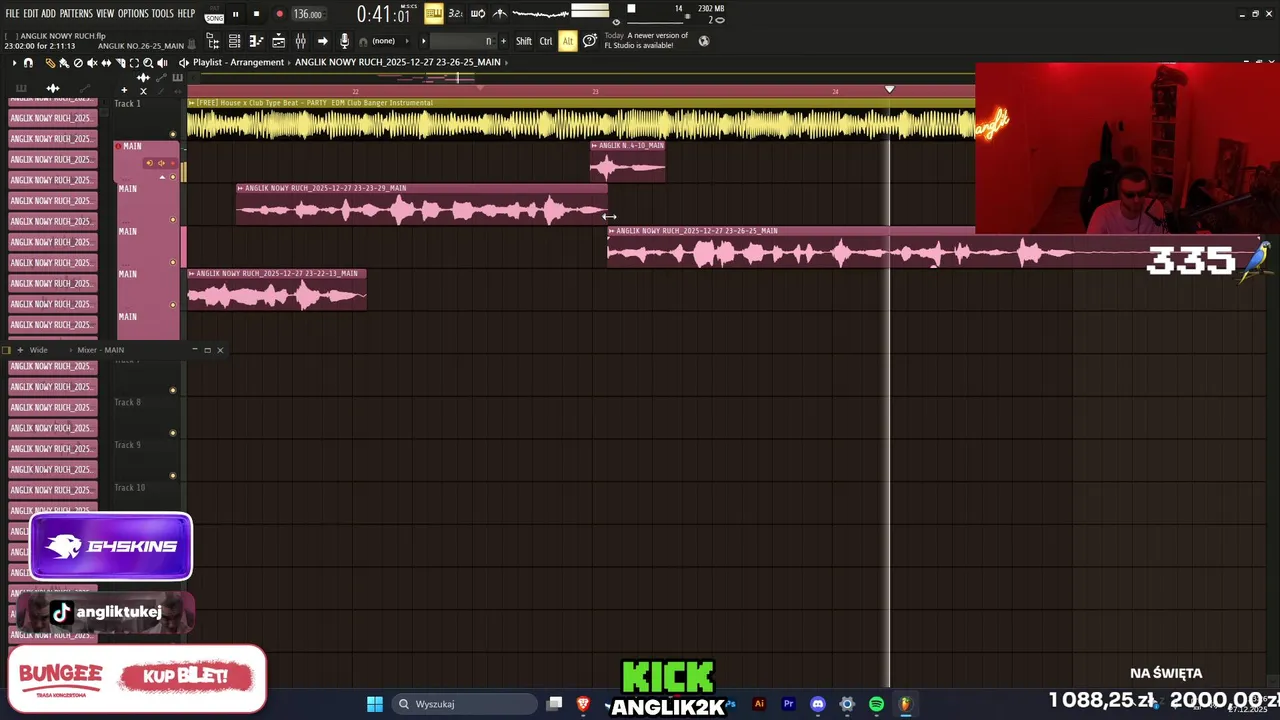Select the mute tool in playlist toolbar

(x=92, y=63)
